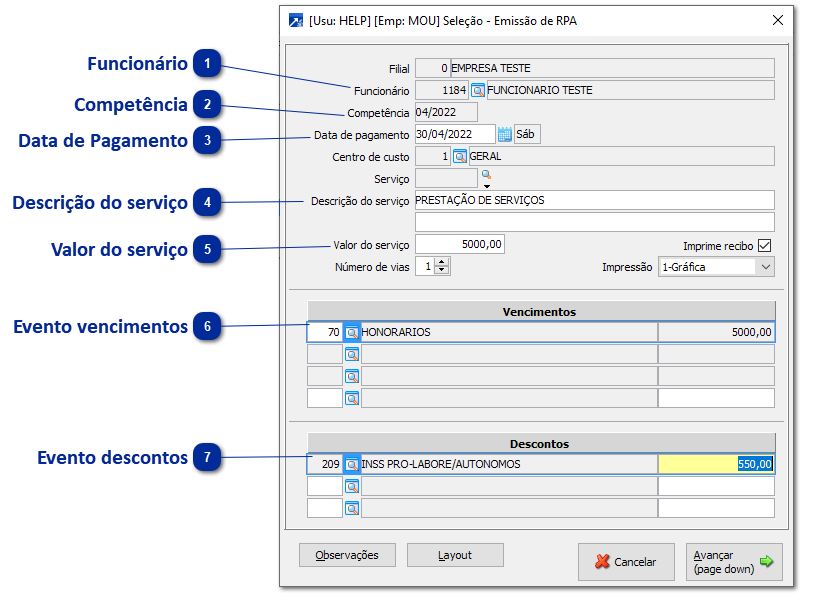Click the Filial code field 0
This screenshot has width=817, height=603.
432,68
